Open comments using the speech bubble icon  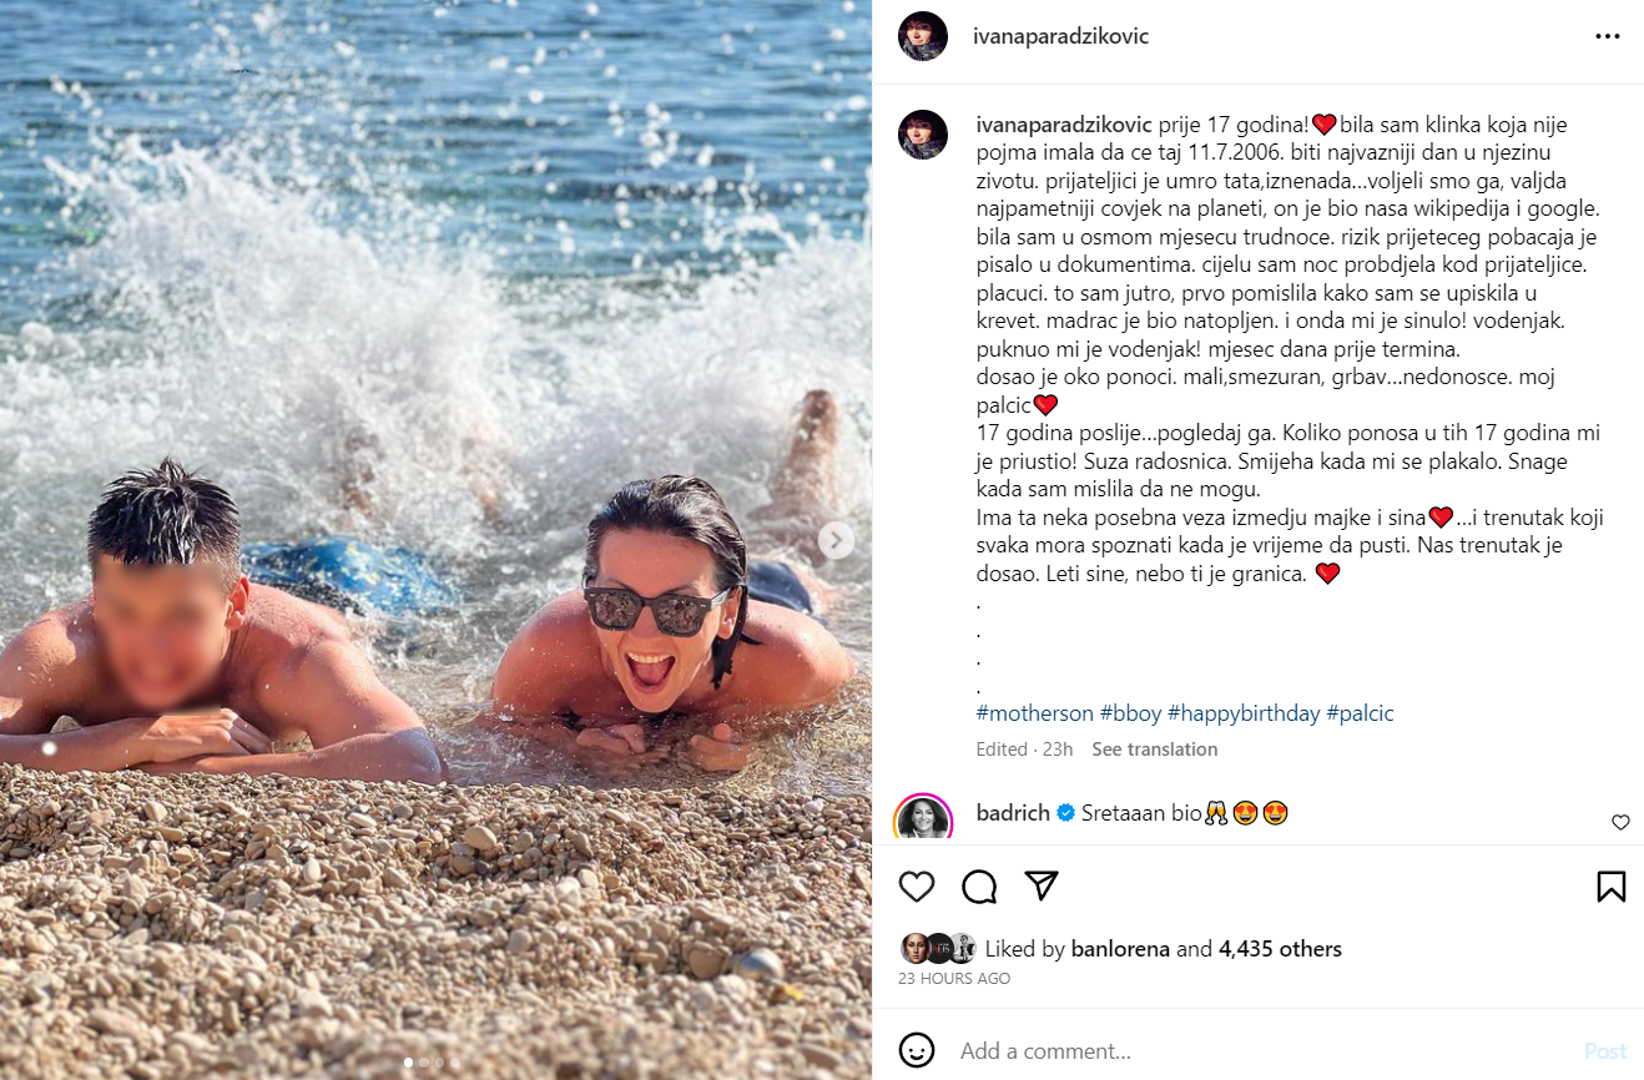pos(979,886)
